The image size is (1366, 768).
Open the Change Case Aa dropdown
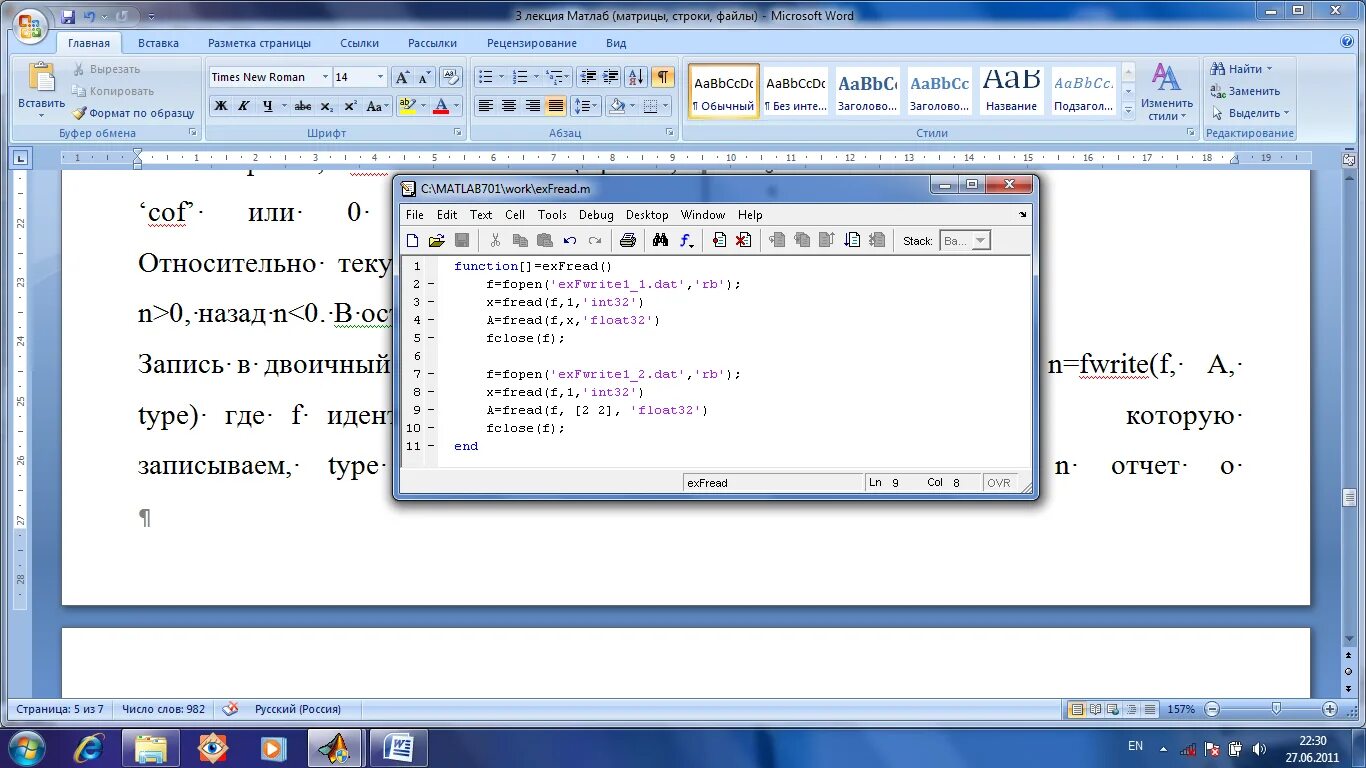coord(378,106)
